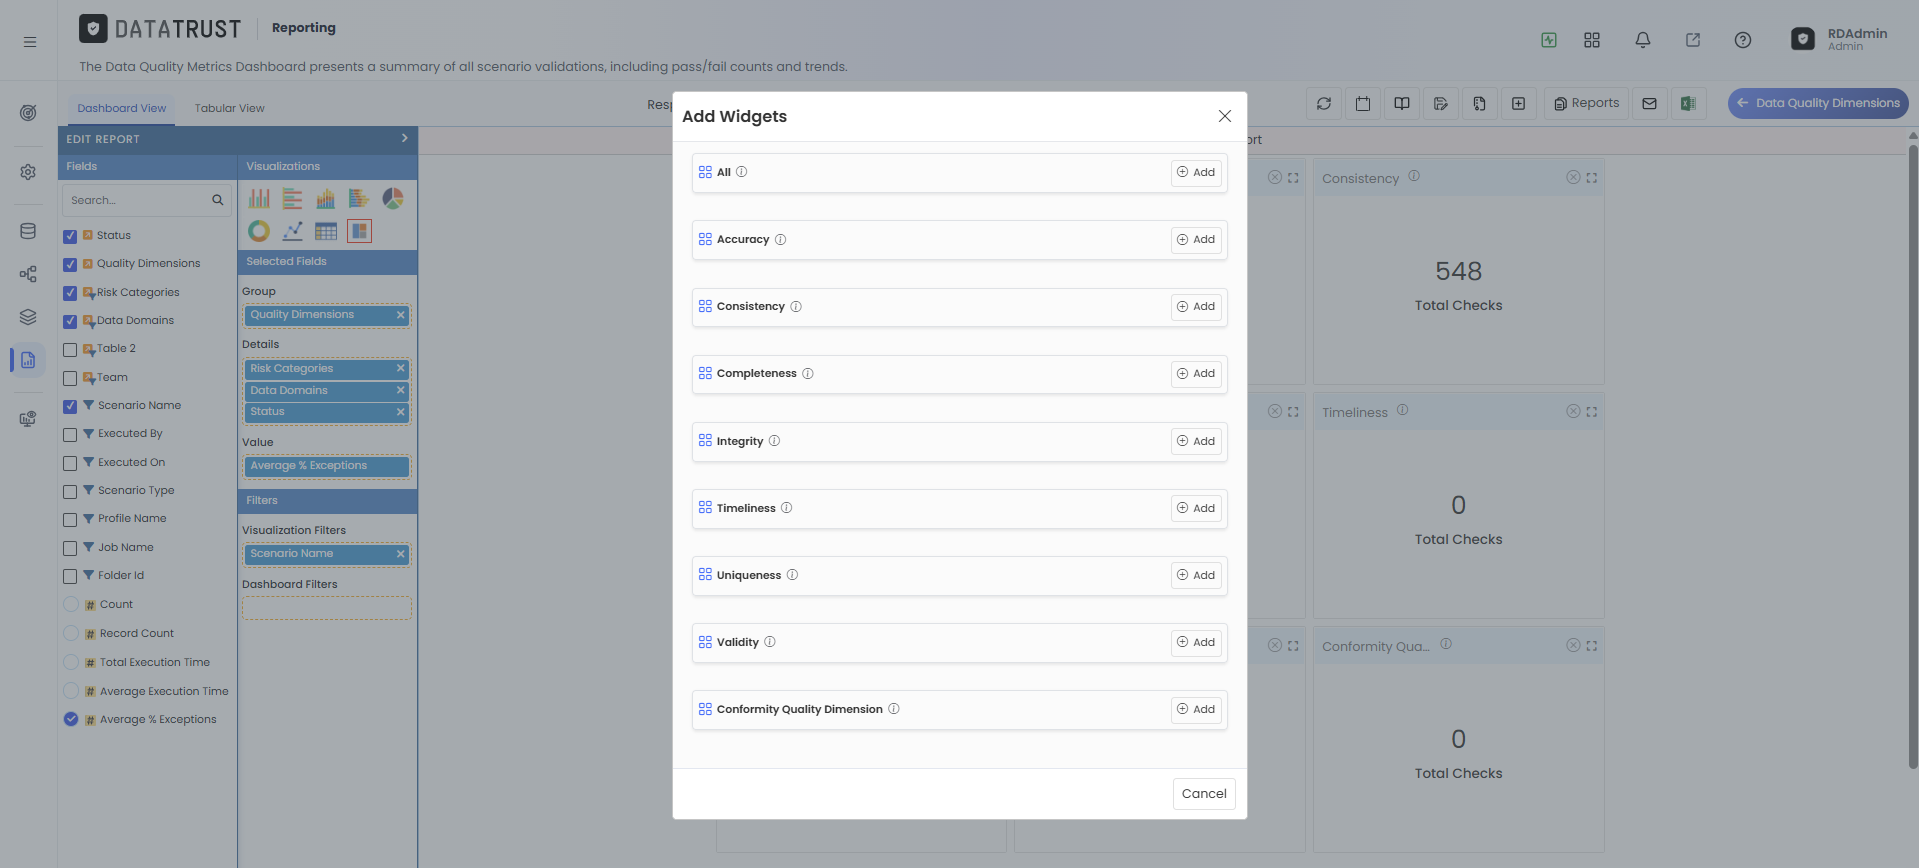1919x868 pixels.
Task: Add the Conformity Quality Dimension widget
Action: (1196, 709)
